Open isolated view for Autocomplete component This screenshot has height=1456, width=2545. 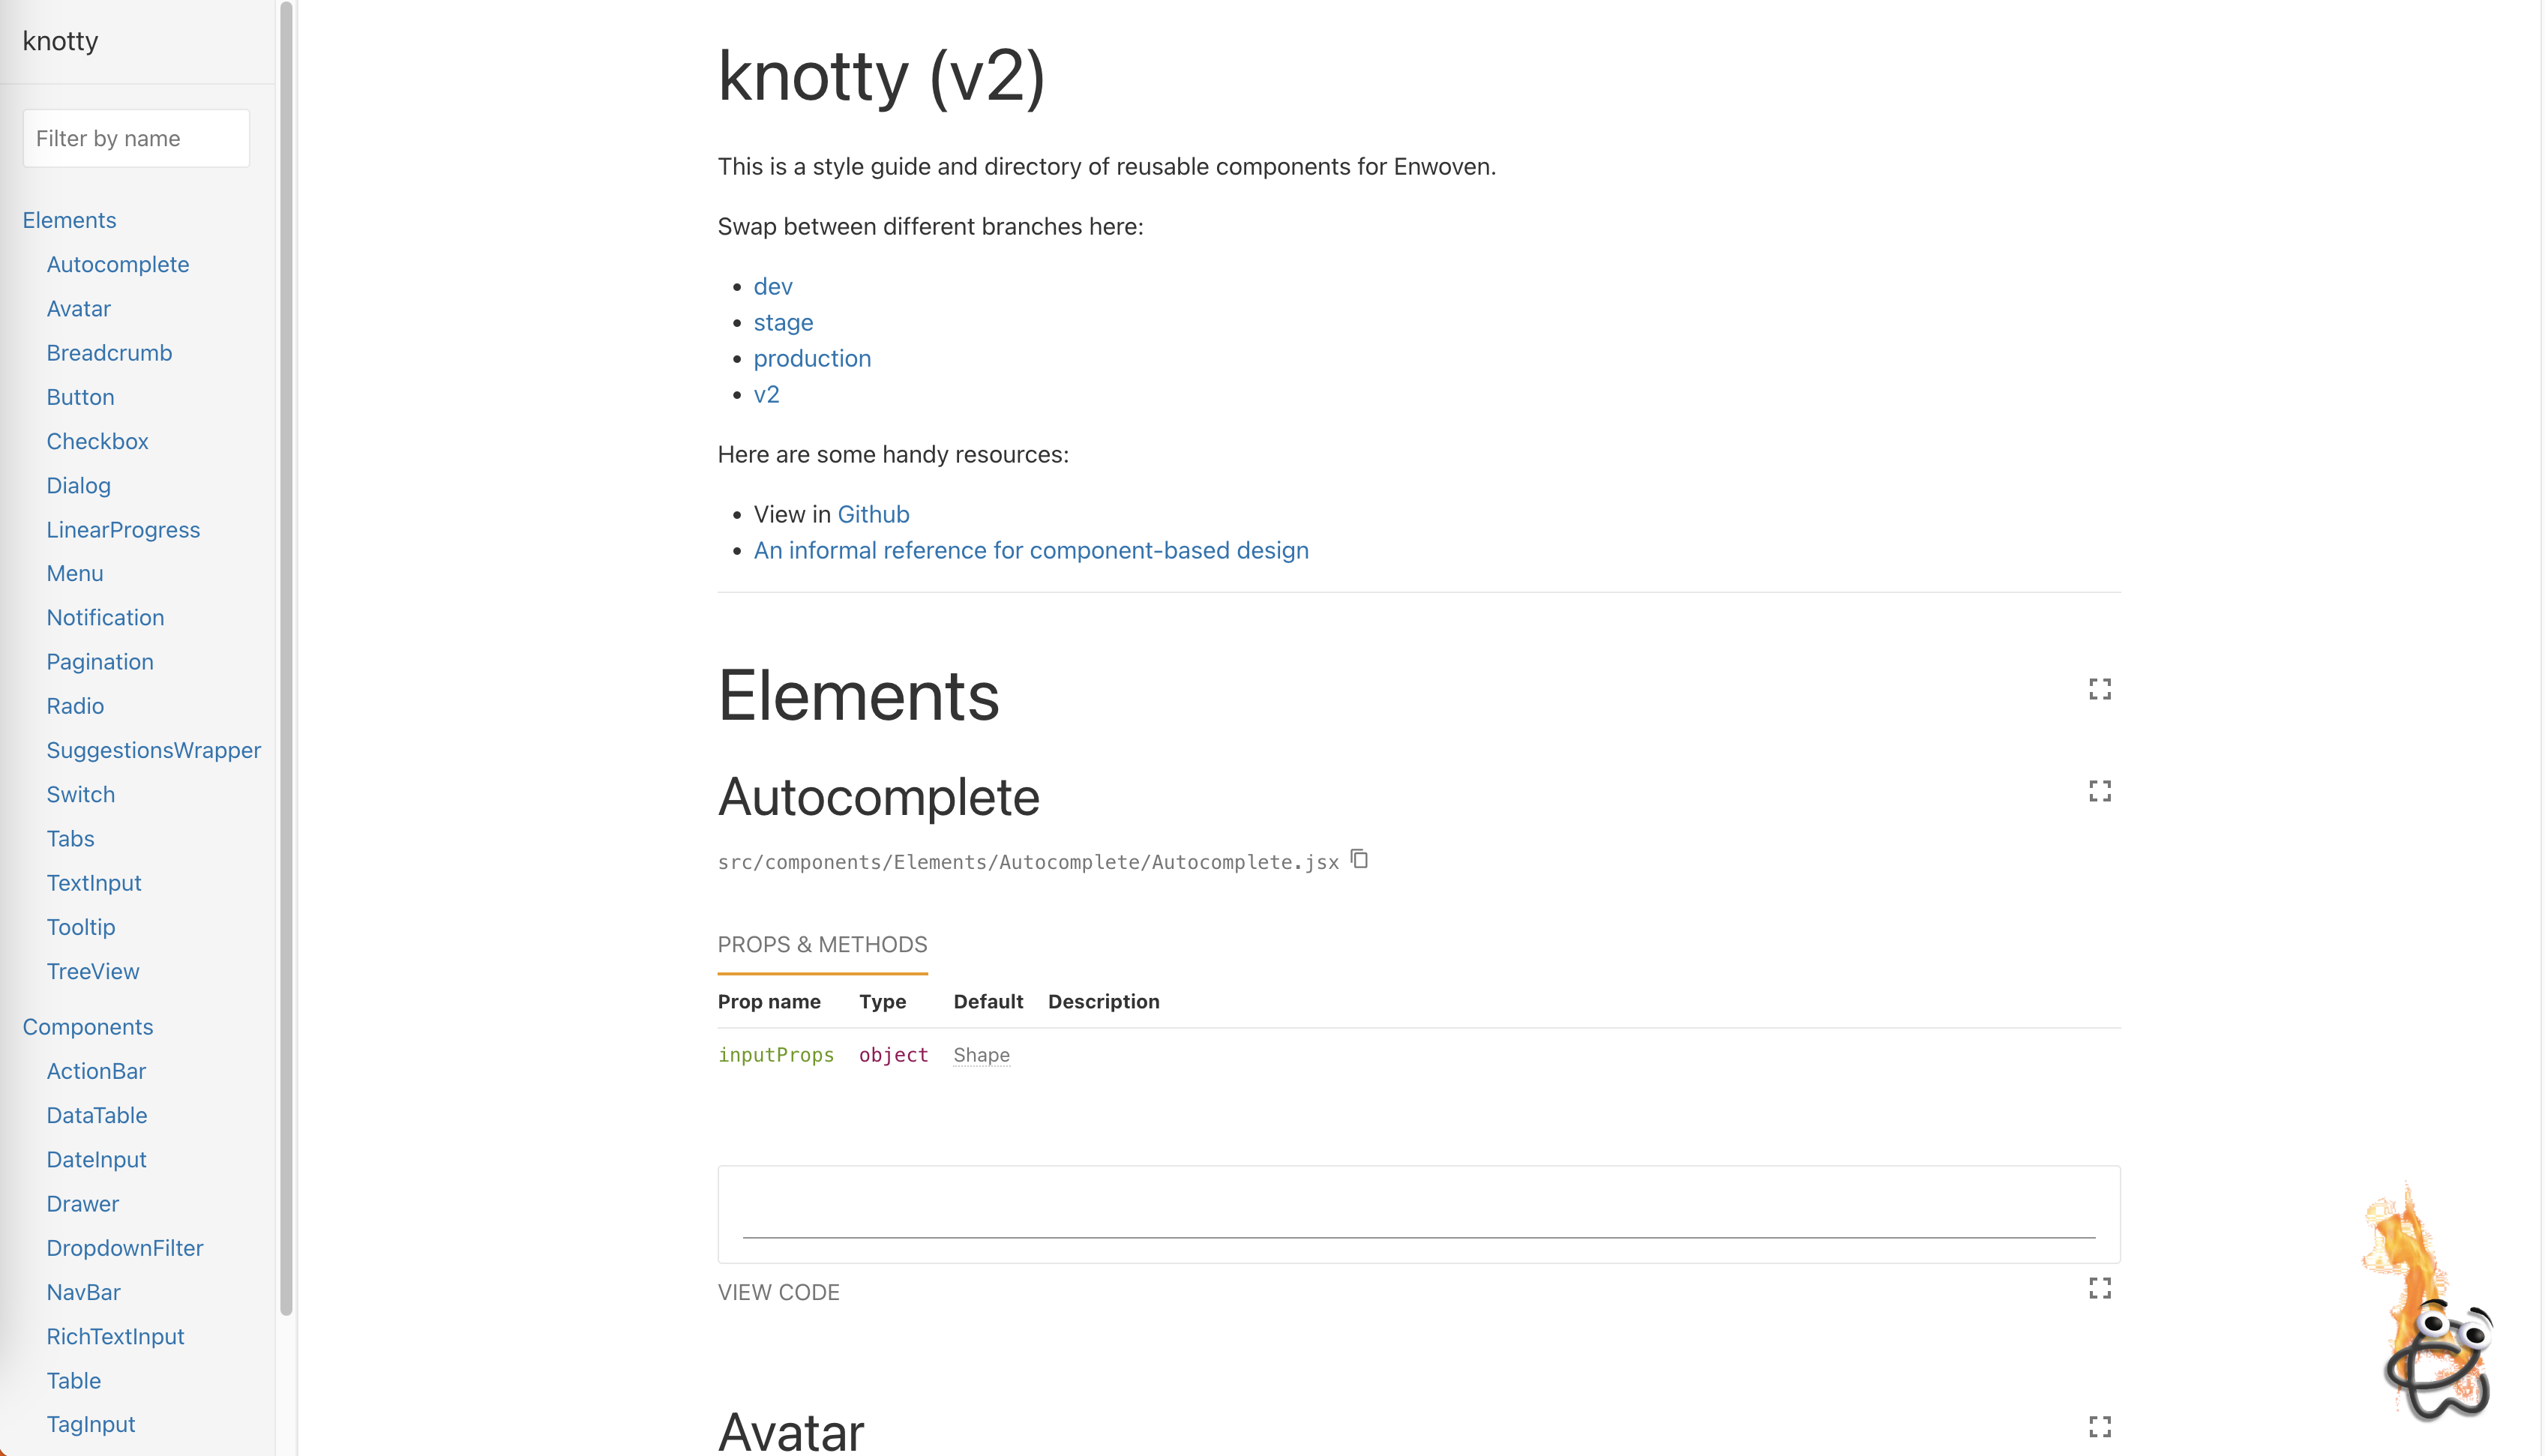(x=2099, y=791)
